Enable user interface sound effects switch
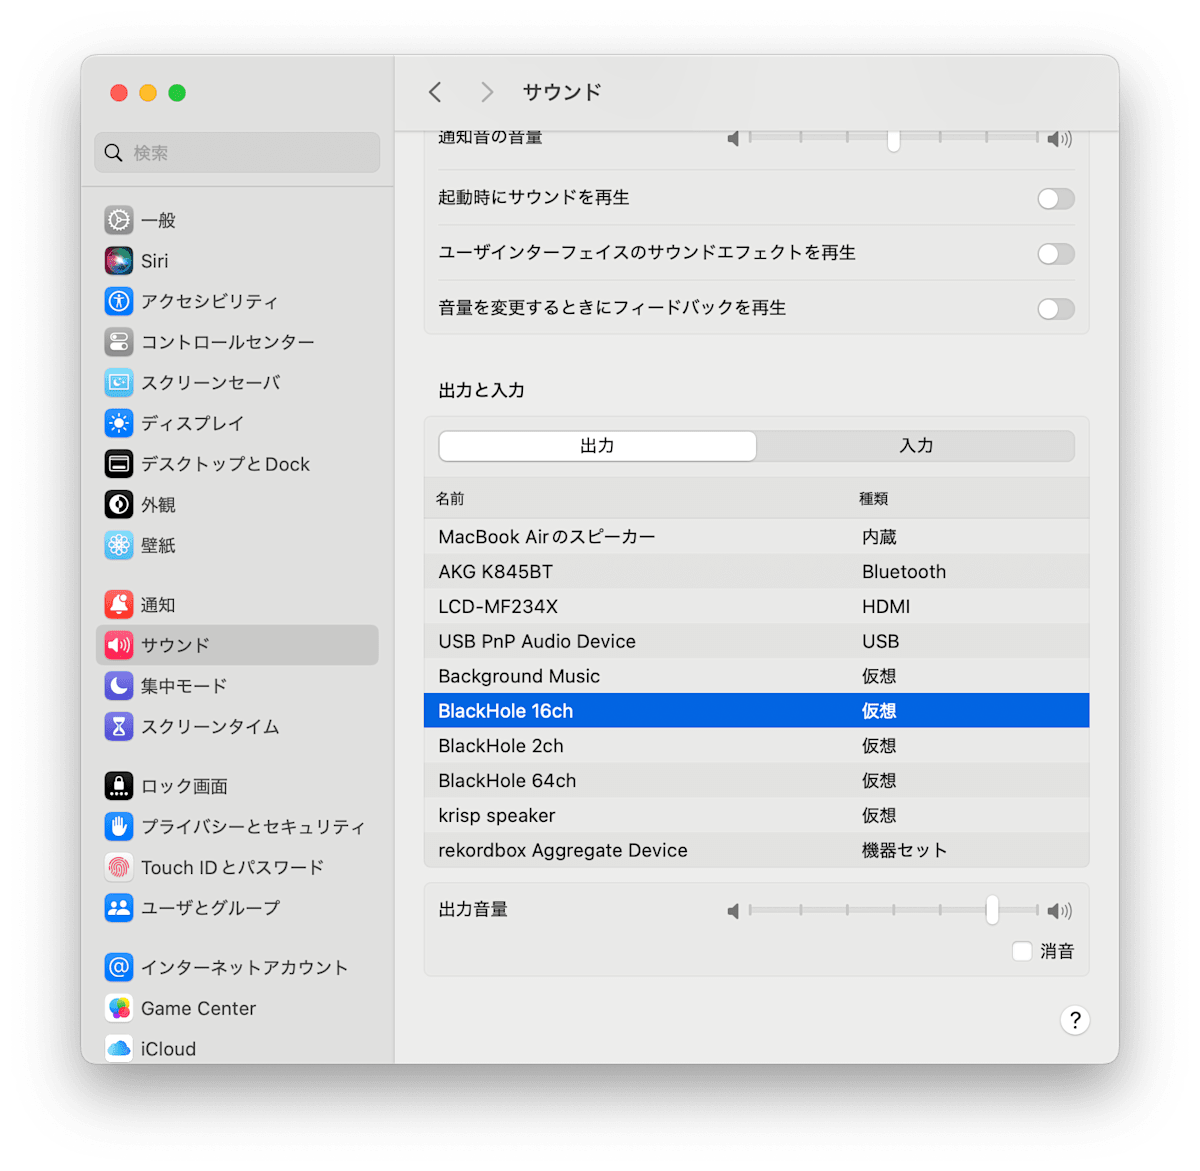Screen dimensions: 1200x1171 1056,253
